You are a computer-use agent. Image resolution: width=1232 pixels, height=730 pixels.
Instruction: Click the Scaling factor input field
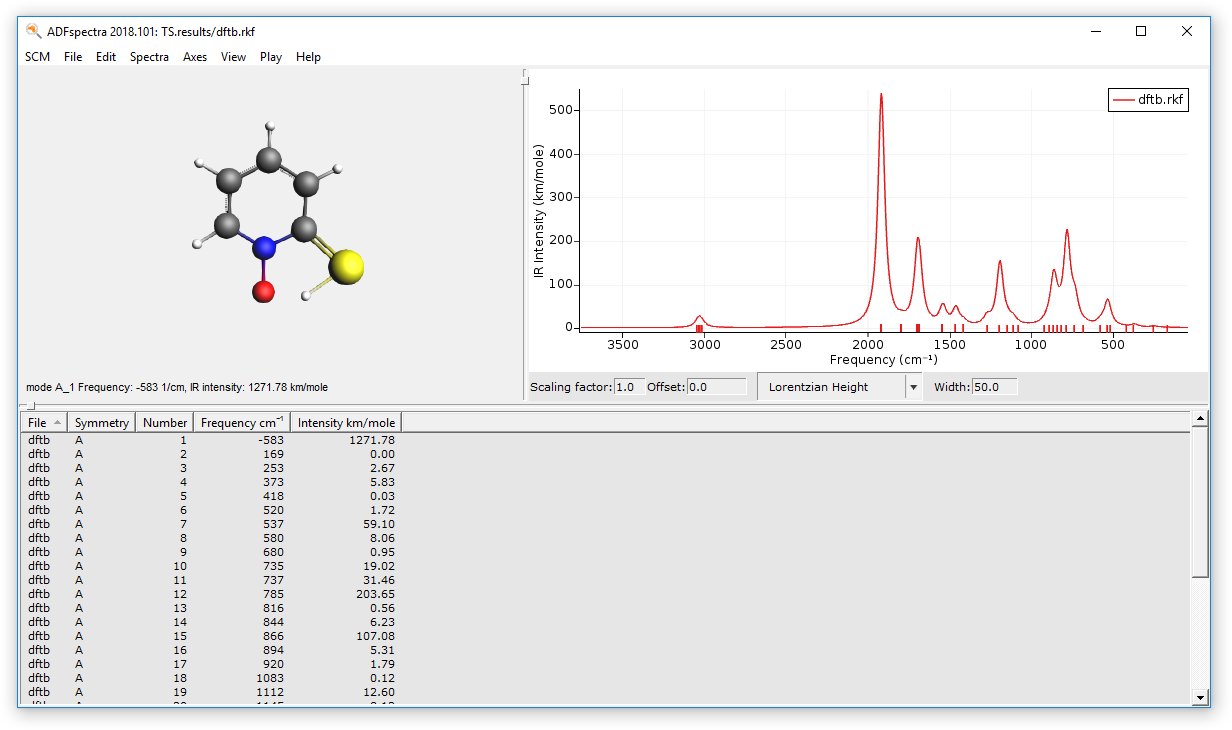[x=629, y=387]
